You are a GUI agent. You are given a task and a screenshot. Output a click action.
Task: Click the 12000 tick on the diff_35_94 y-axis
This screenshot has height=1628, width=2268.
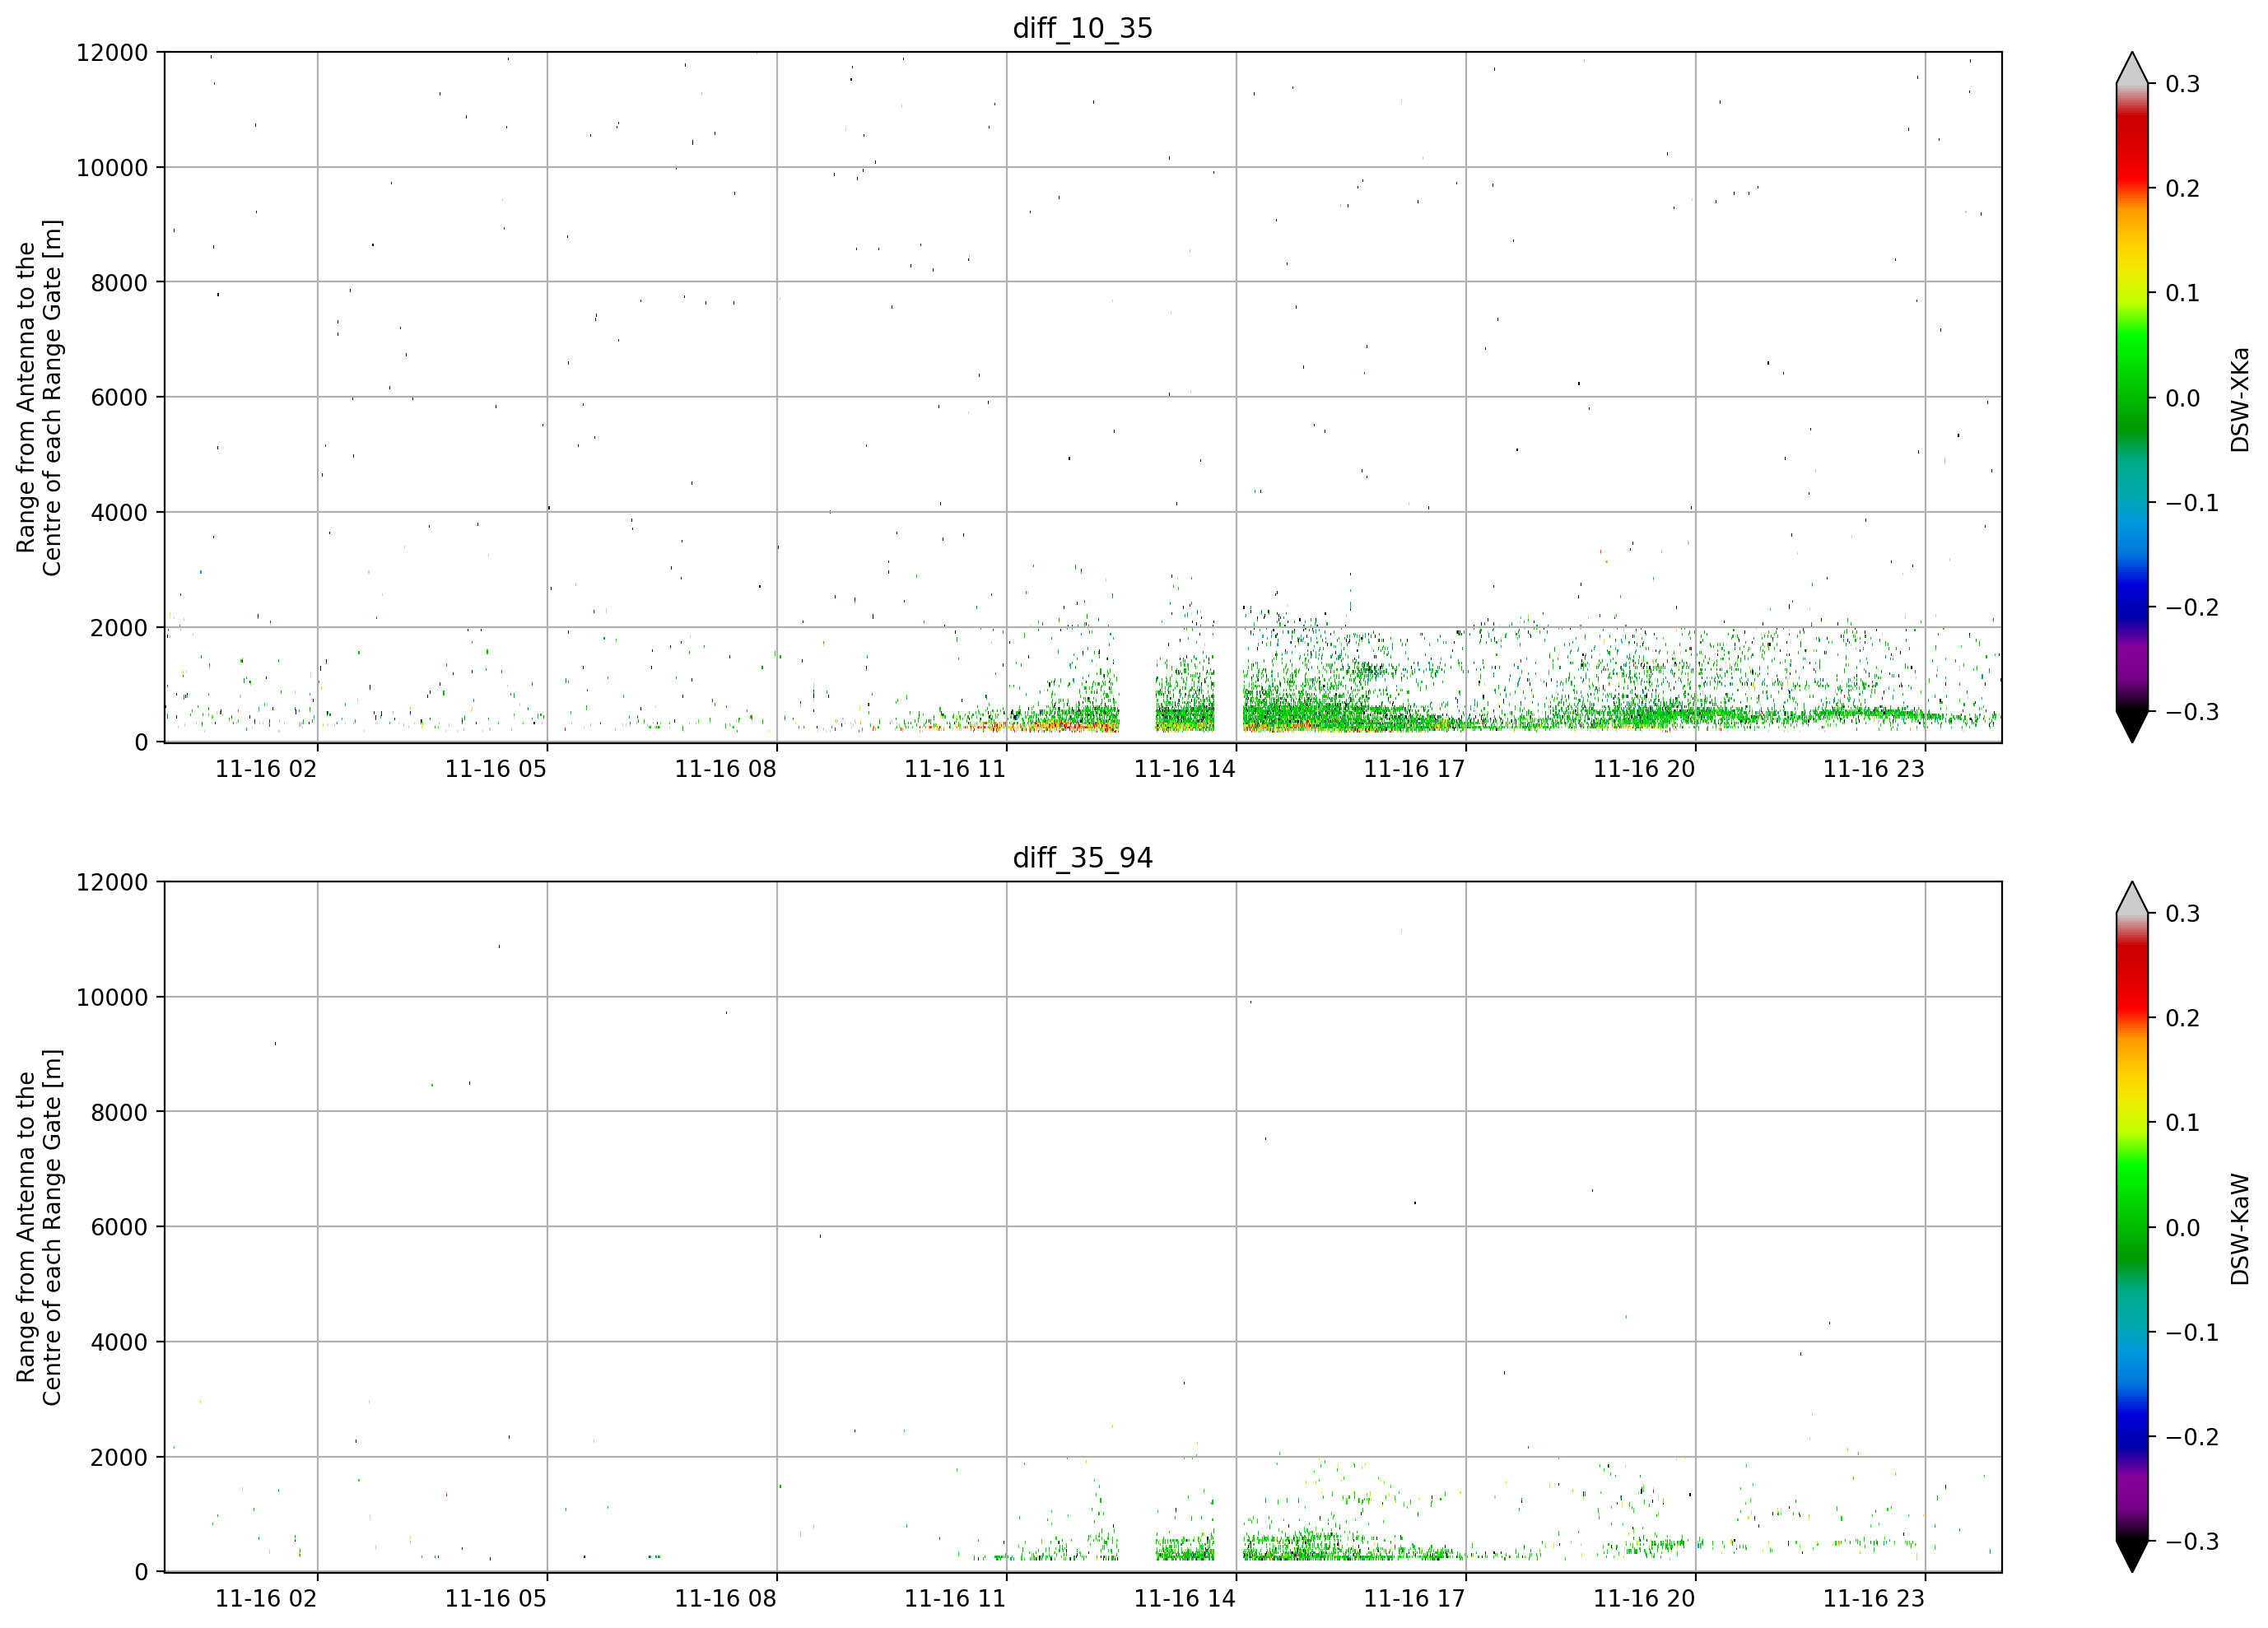tap(112, 883)
